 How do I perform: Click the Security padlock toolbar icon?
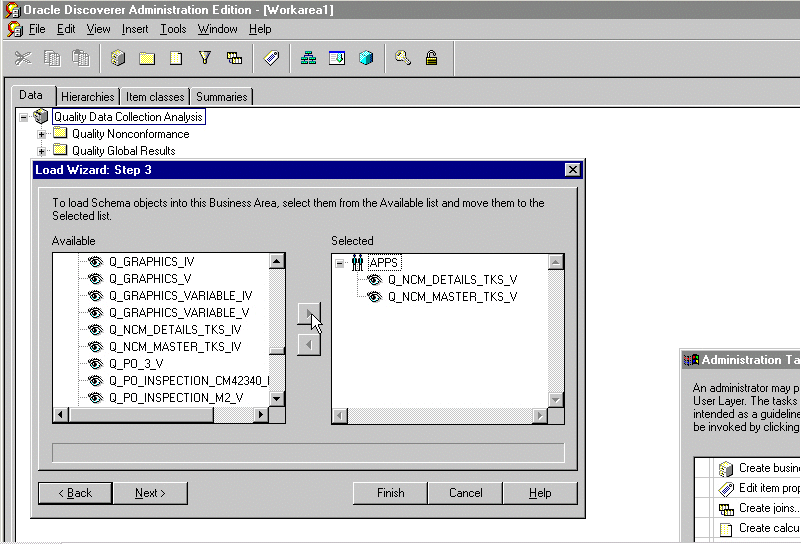coord(432,58)
